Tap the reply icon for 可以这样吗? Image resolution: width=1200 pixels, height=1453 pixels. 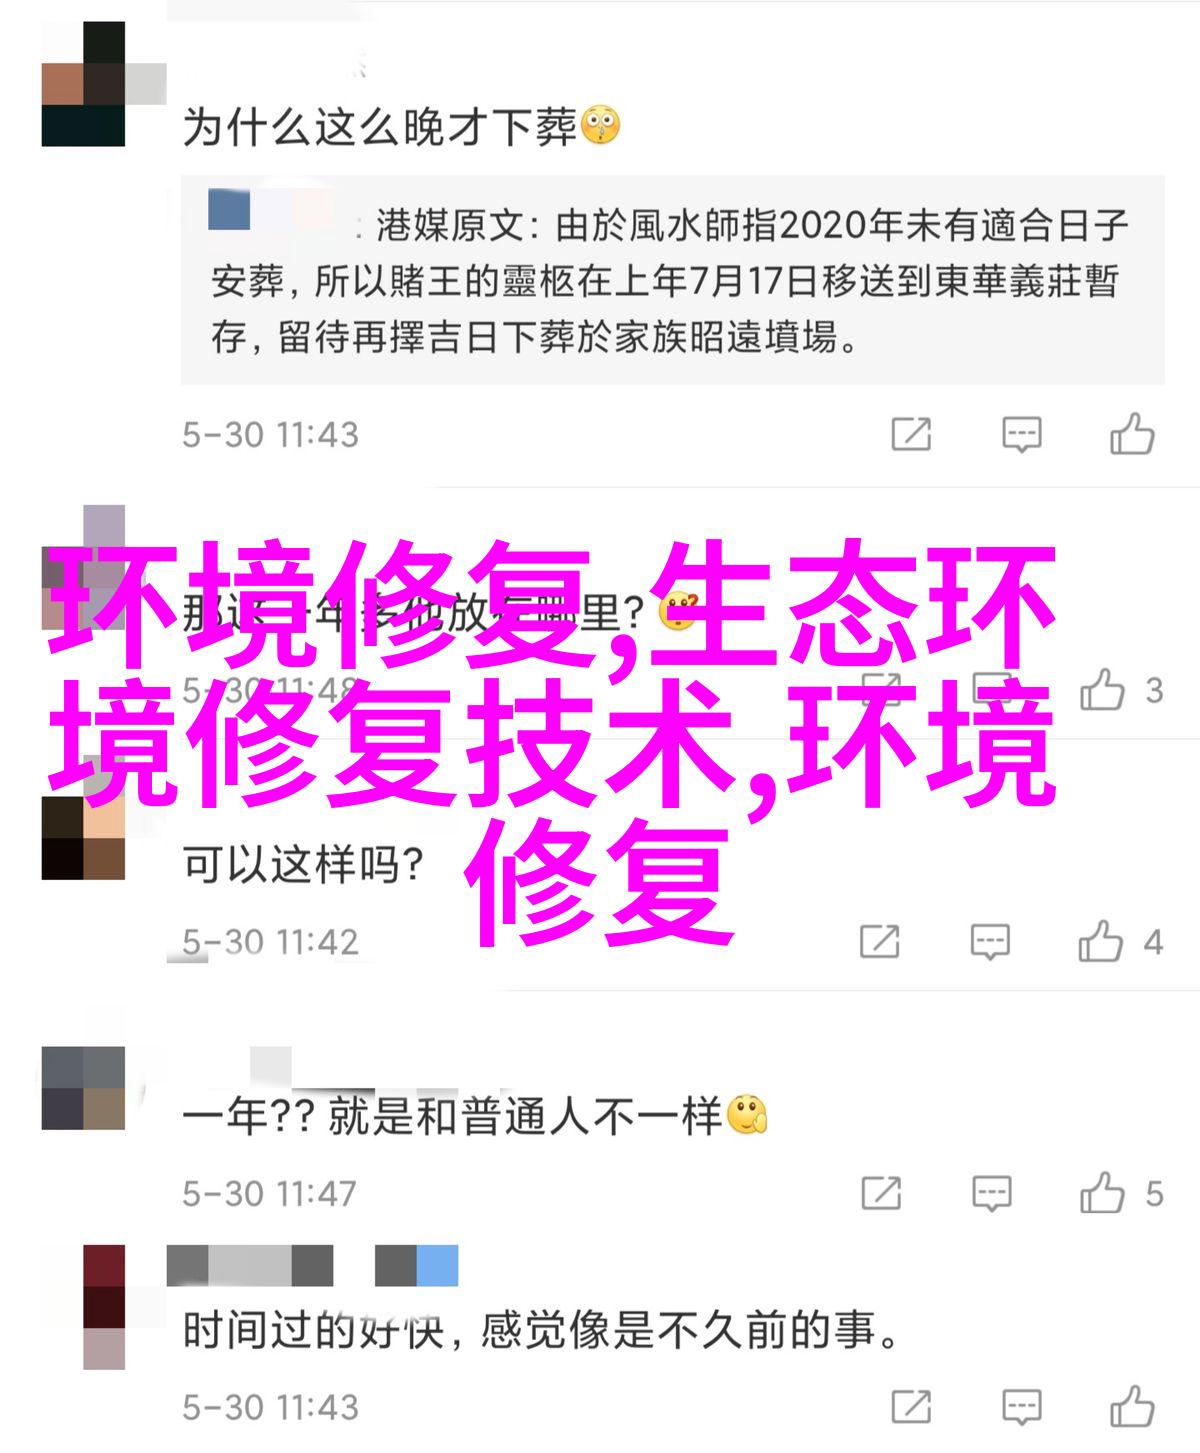click(990, 942)
